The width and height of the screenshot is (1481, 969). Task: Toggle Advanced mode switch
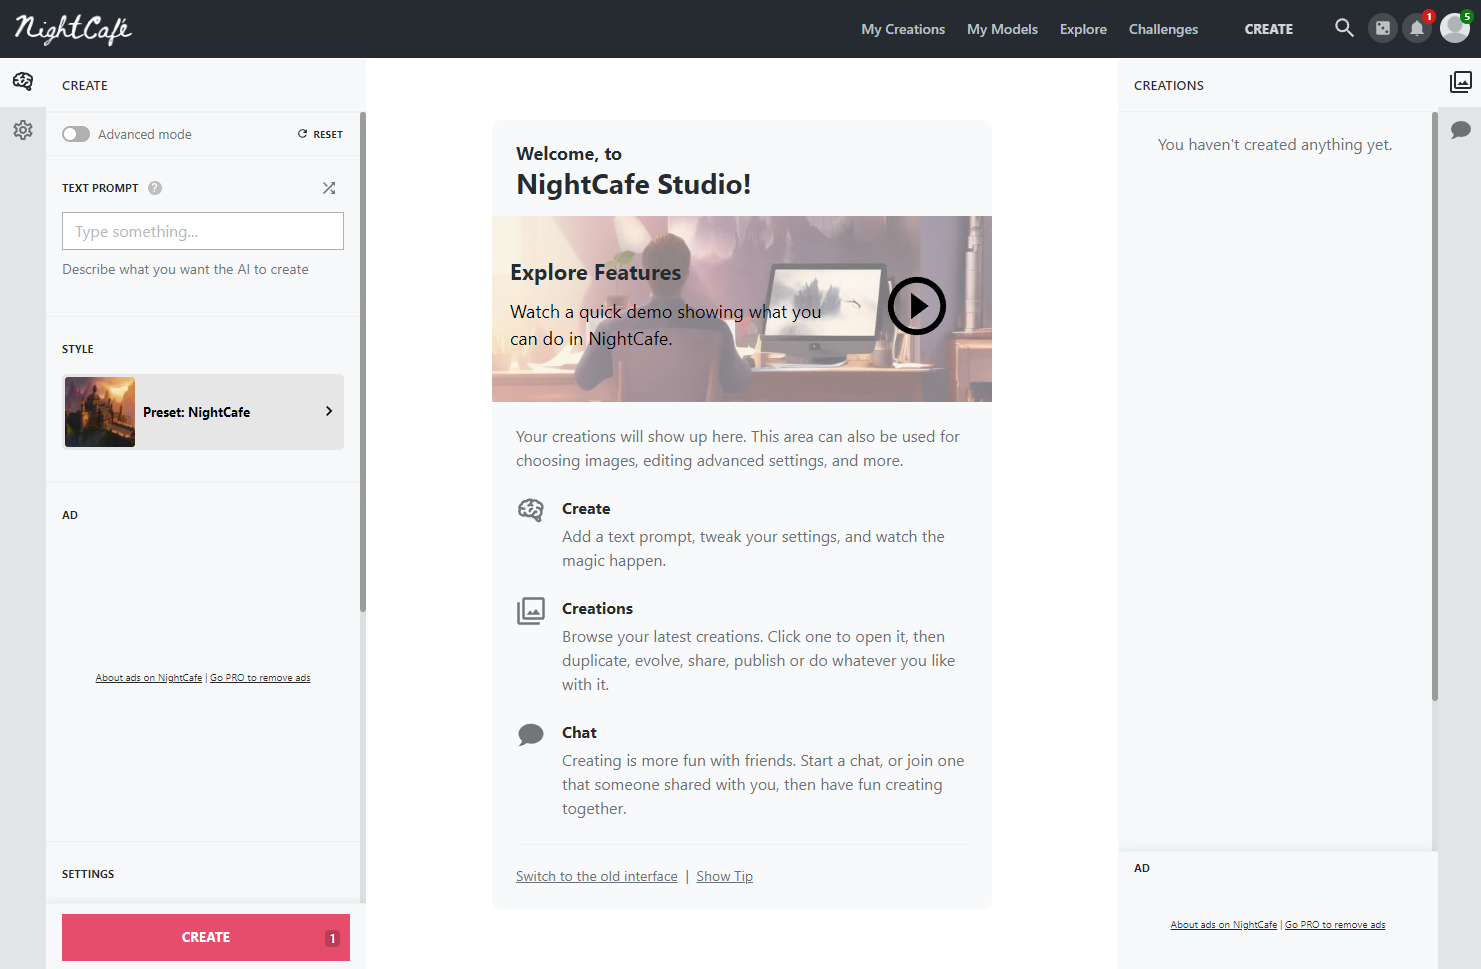pyautogui.click(x=76, y=134)
